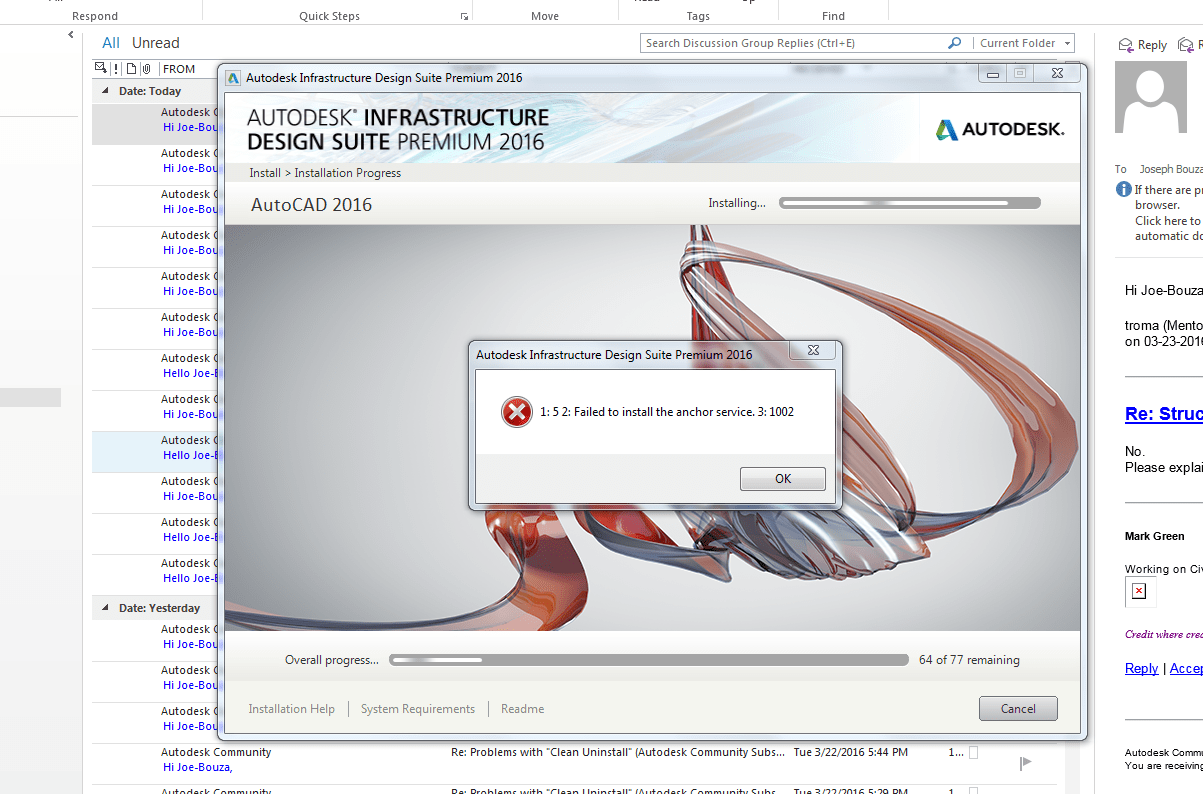
Task: Sort messages by the attachment paperclip icon
Action: [146, 68]
